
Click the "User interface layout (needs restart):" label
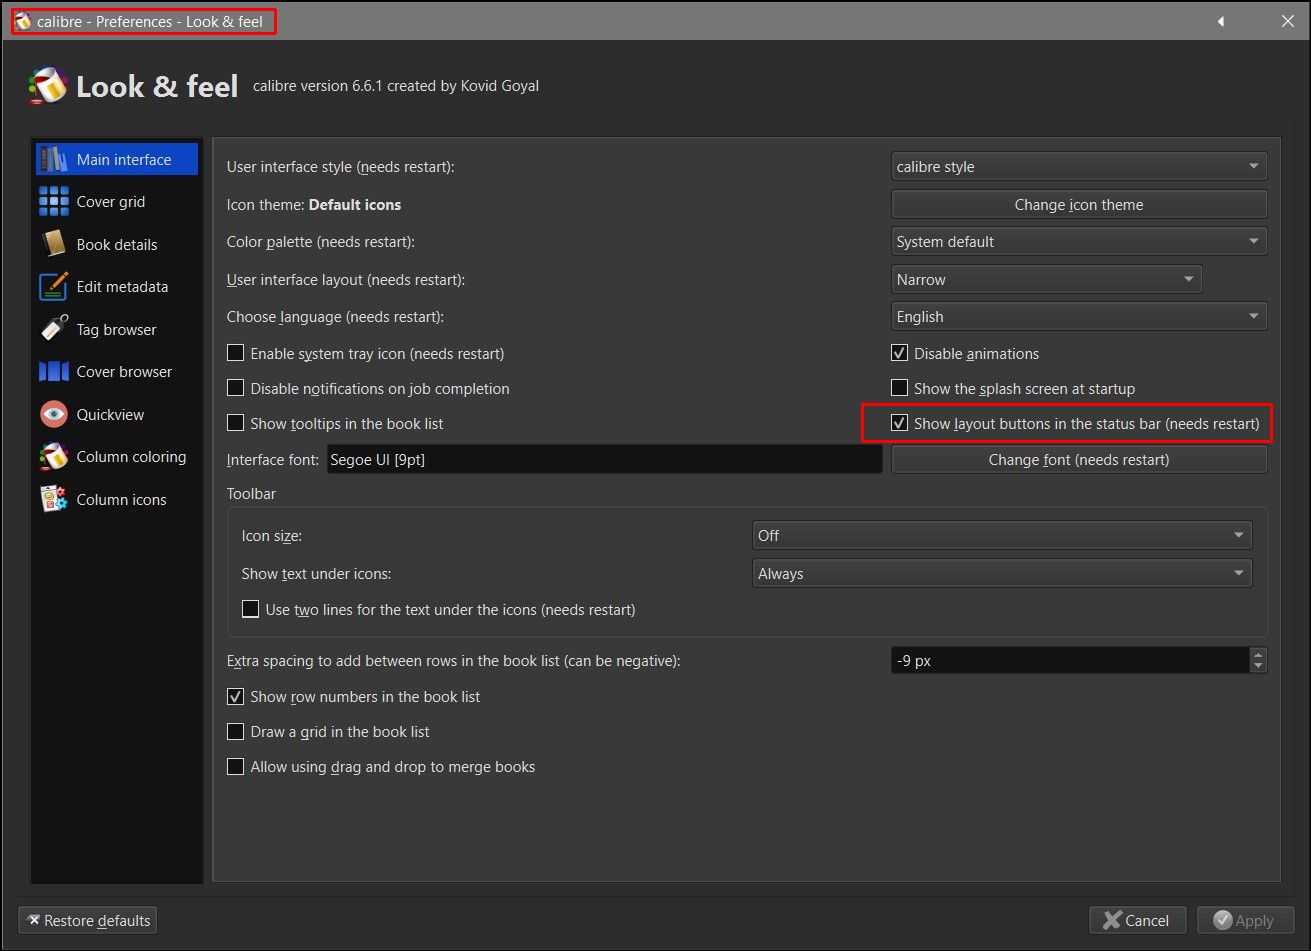pos(346,280)
